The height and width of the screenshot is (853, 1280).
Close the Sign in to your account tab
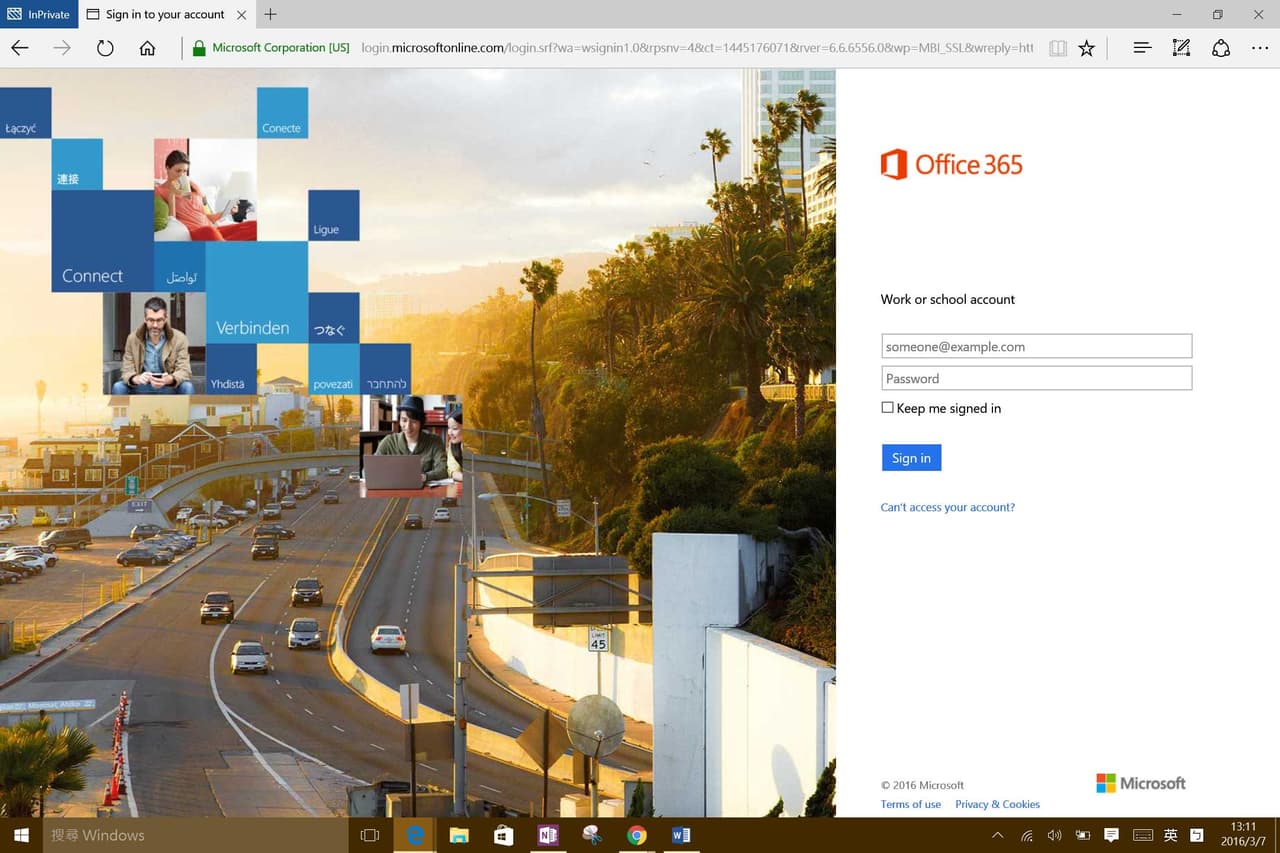tap(241, 14)
